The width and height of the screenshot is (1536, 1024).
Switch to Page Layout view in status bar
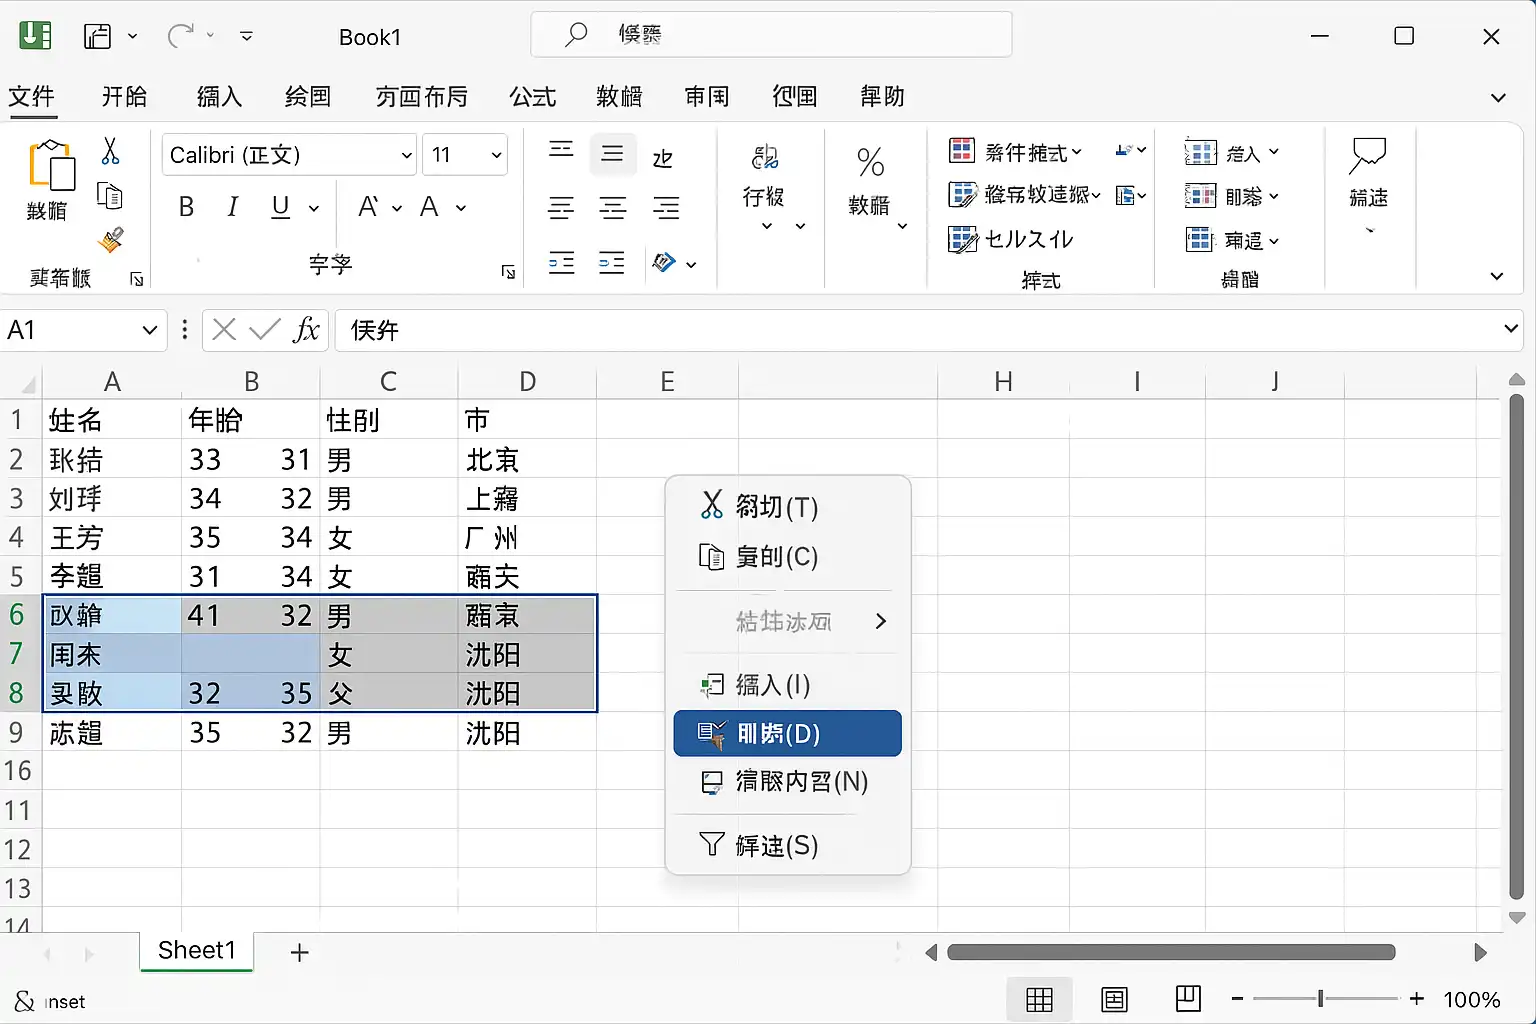pos(1114,998)
